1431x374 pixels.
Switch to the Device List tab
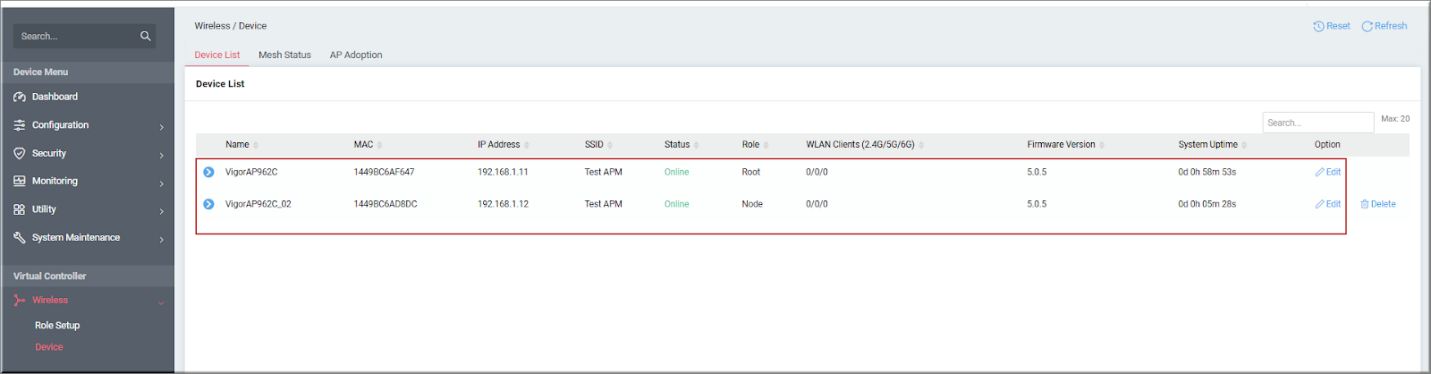(217, 55)
